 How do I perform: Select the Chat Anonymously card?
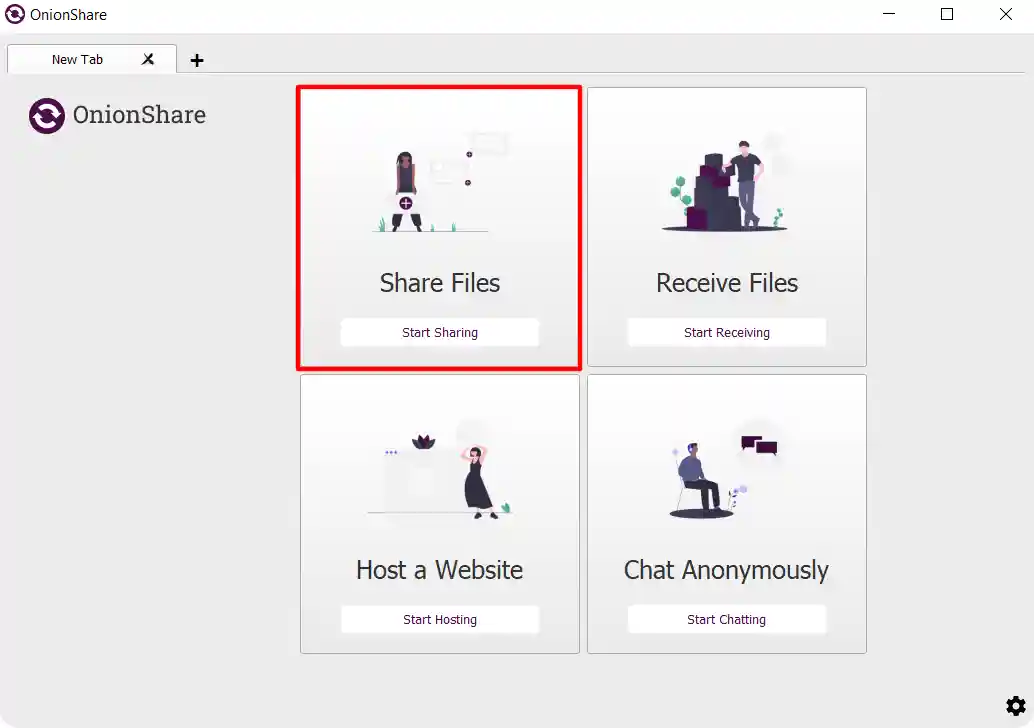726,513
